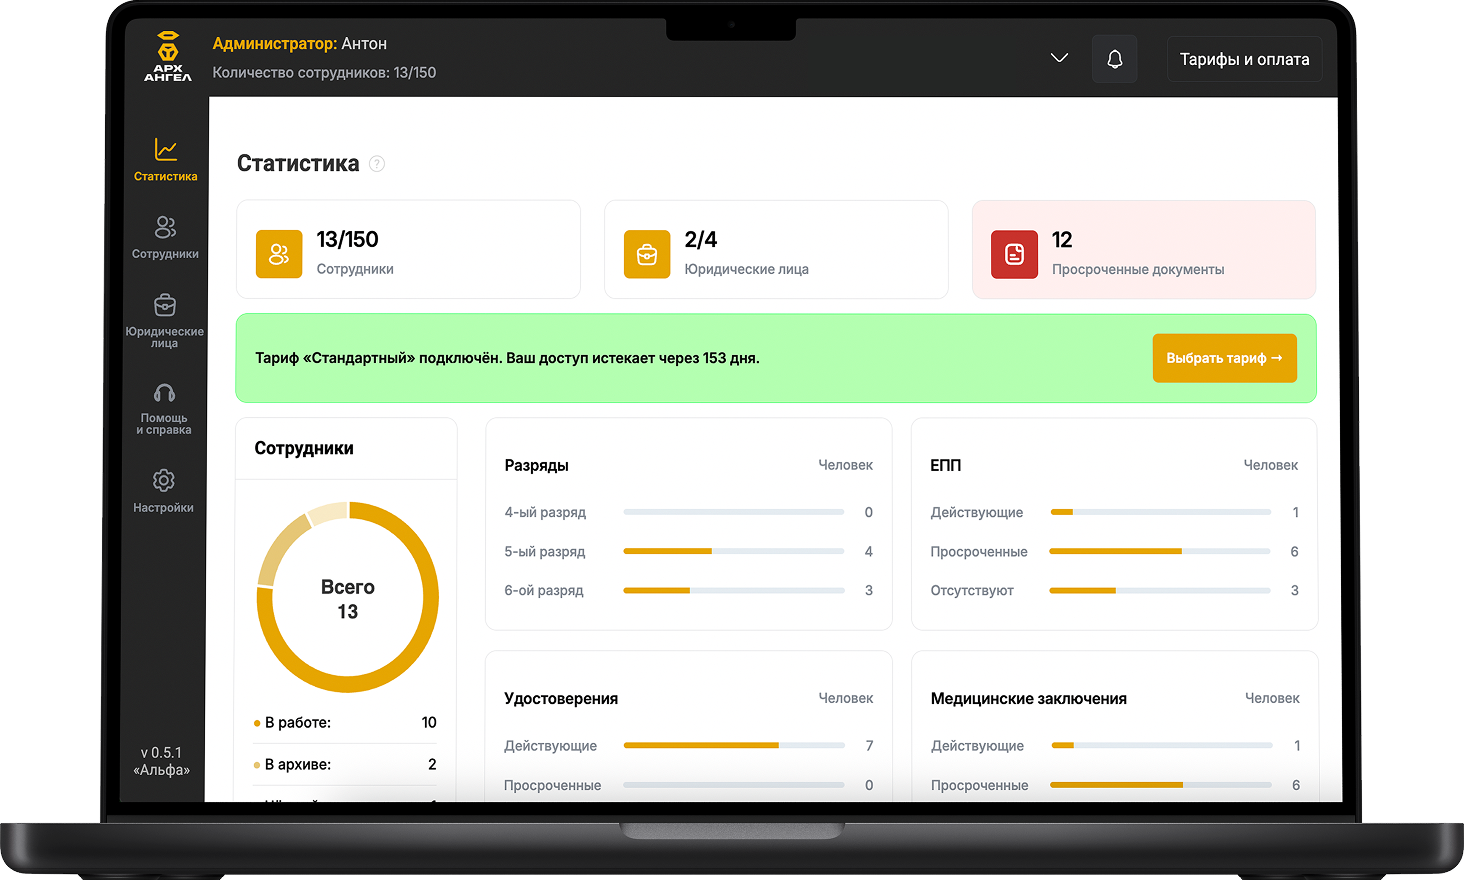The width and height of the screenshot is (1464, 880).
Task: Expand the admin dropdown chevron in header
Action: click(1059, 58)
